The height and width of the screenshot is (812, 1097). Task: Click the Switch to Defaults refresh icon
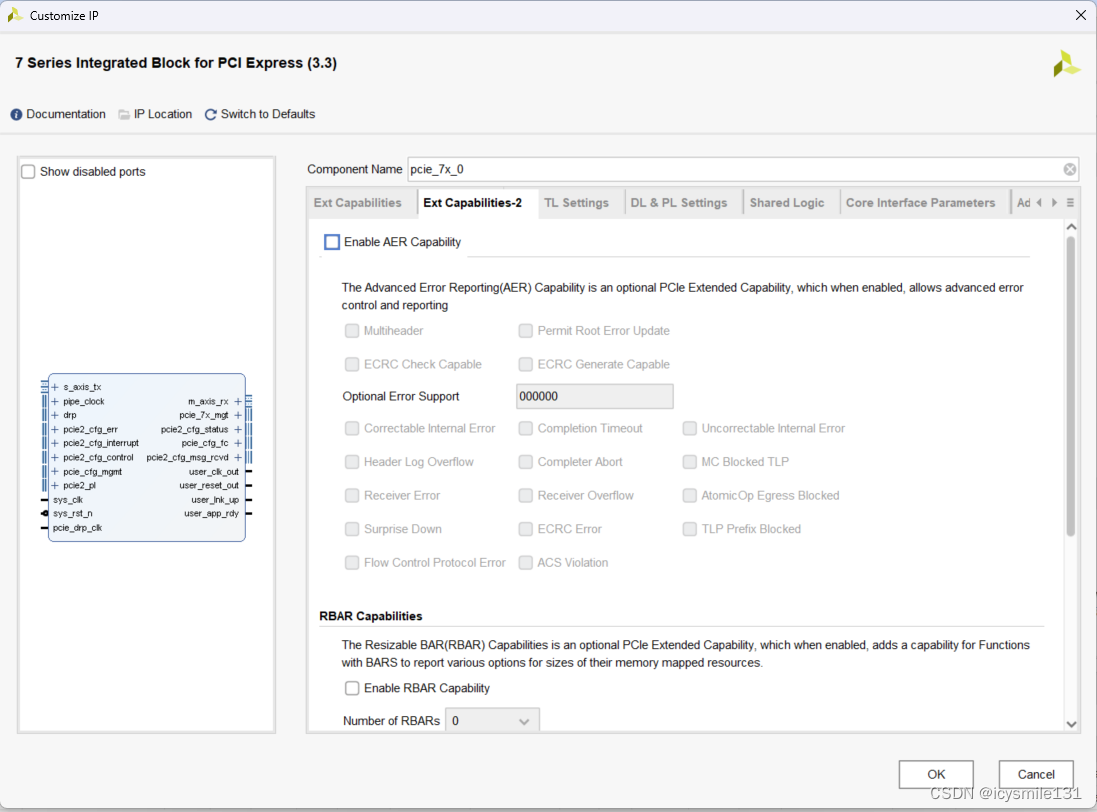210,115
